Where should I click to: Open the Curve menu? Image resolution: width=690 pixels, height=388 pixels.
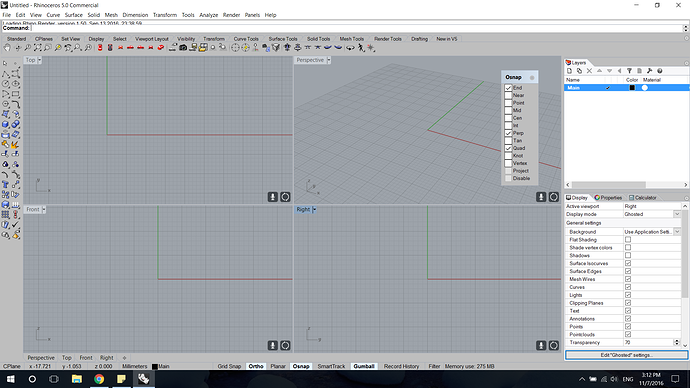pyautogui.click(x=53, y=15)
